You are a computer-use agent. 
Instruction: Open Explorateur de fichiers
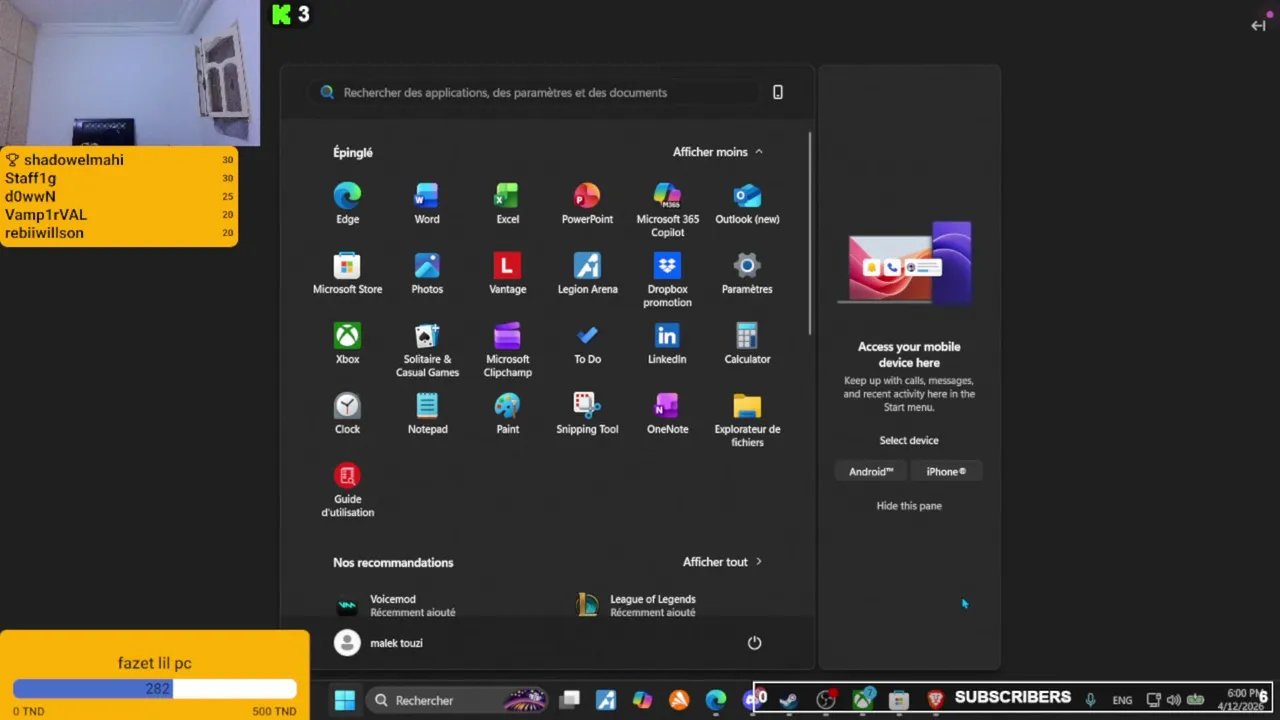(747, 420)
